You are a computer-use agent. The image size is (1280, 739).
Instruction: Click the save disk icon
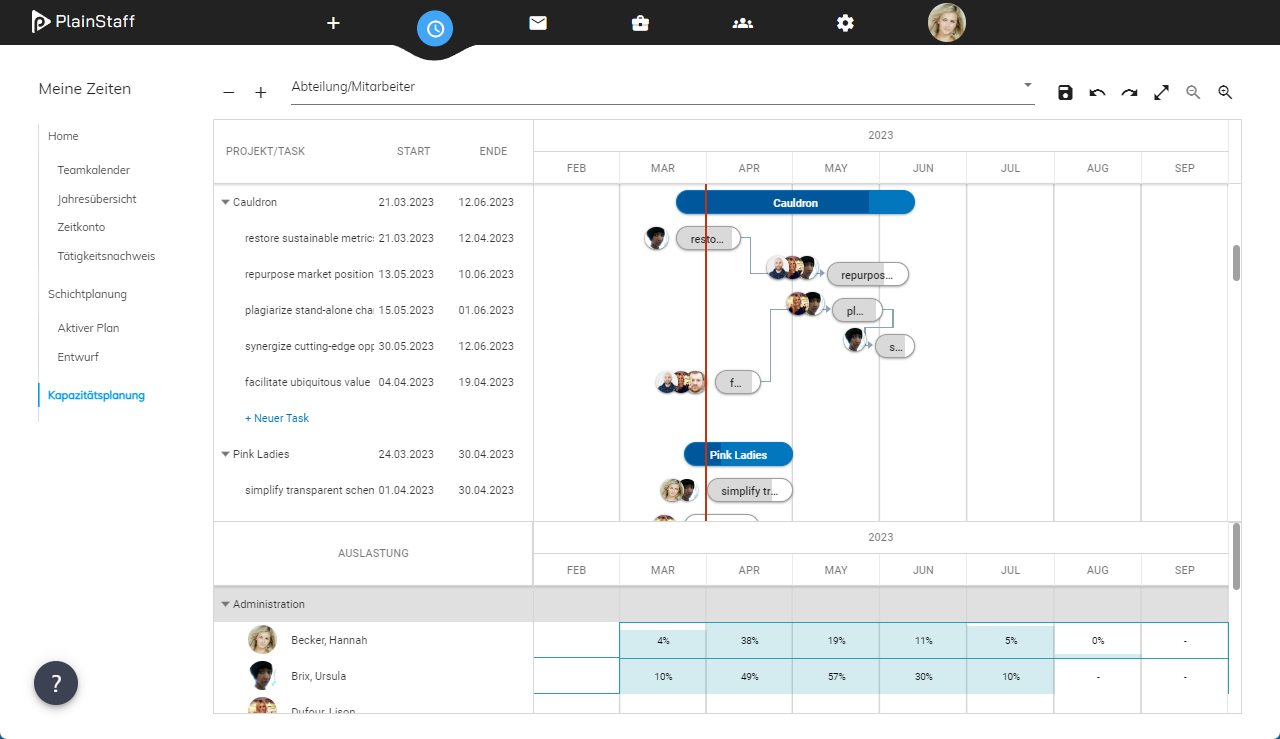pos(1065,93)
